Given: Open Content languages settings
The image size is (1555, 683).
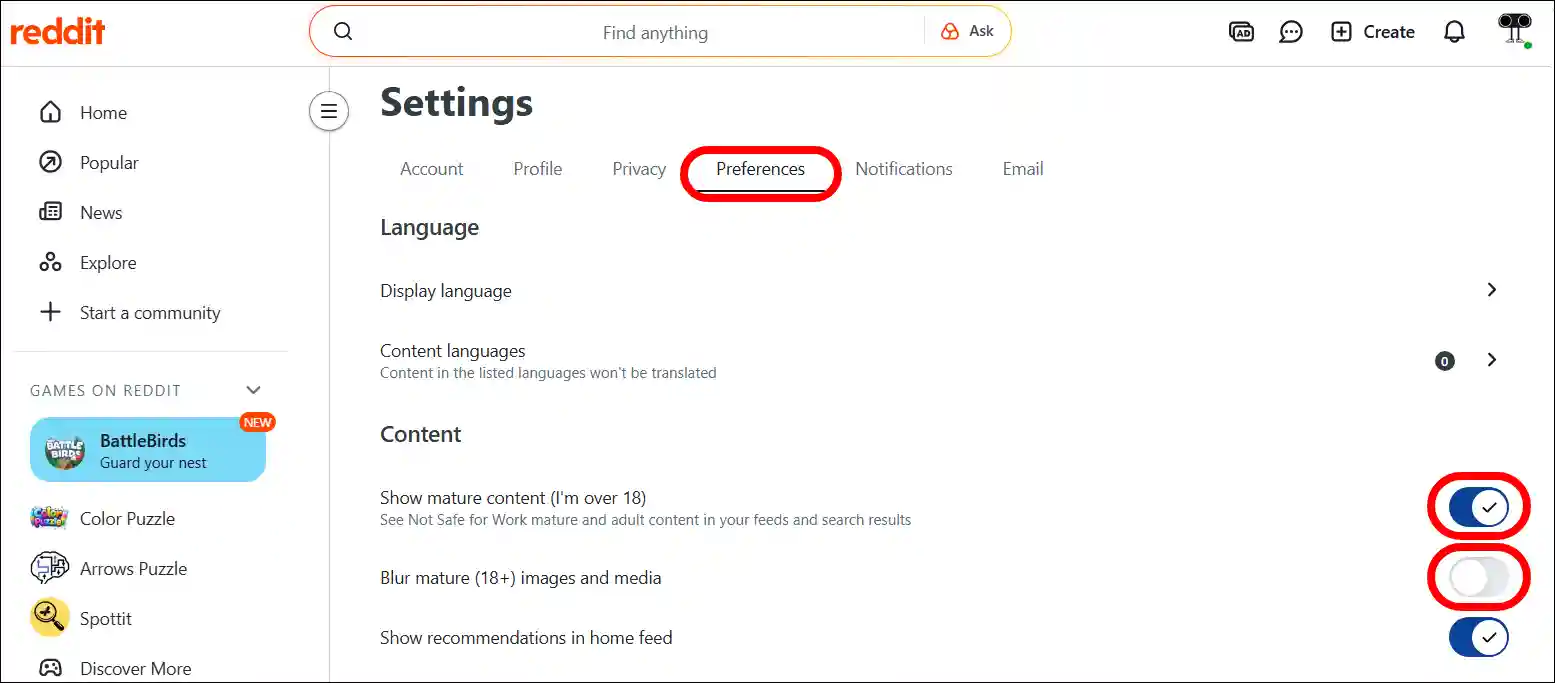Looking at the screenshot, I should pyautogui.click(x=1491, y=360).
